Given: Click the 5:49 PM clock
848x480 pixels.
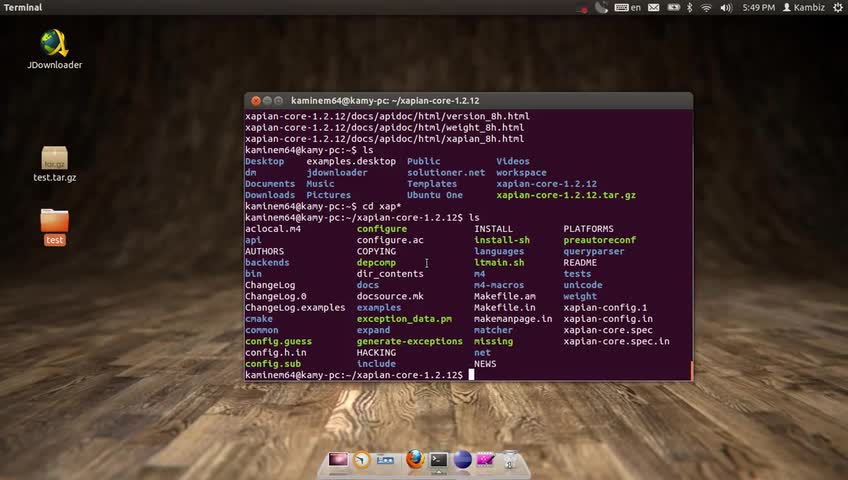Looking at the screenshot, I should 759,8.
